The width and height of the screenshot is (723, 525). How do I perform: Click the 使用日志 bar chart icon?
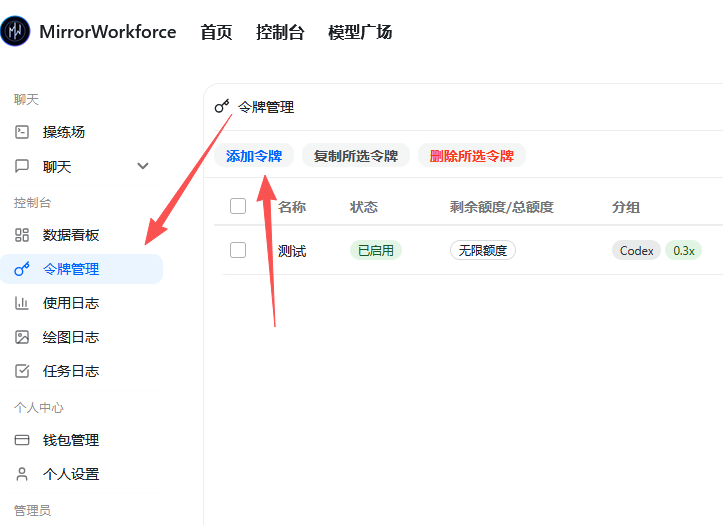click(22, 303)
